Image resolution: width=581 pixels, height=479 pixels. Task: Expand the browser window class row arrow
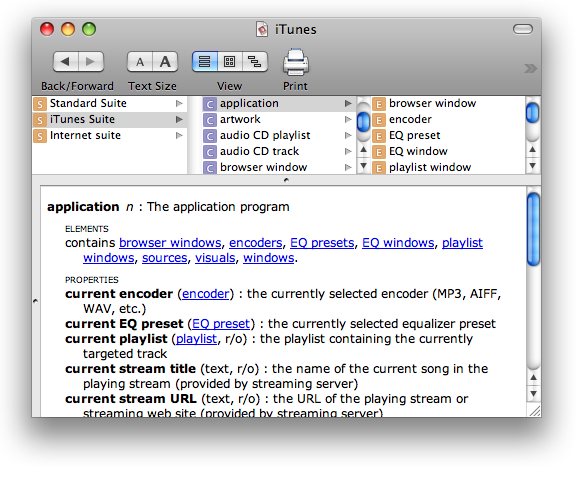348,167
